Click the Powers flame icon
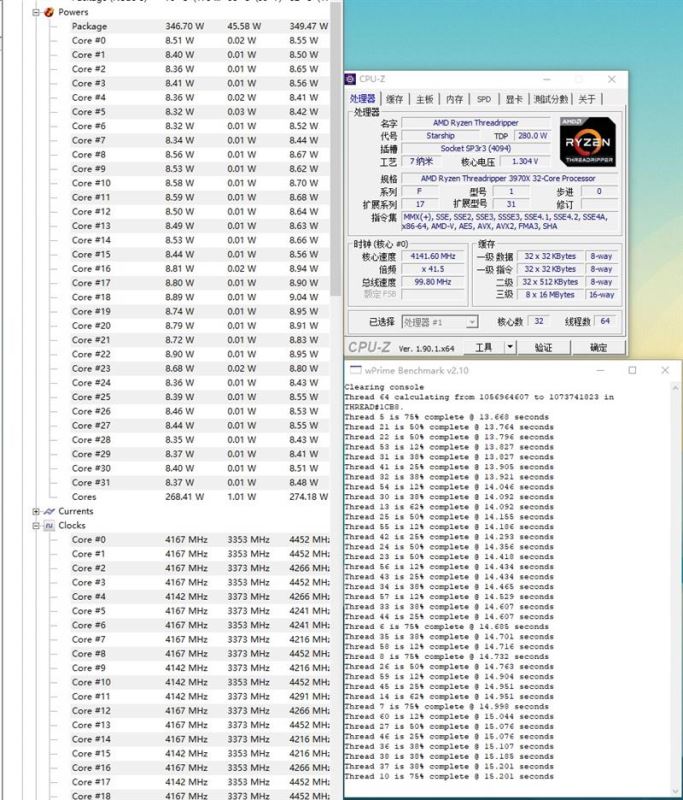Viewport: 683px width, 800px height. tap(49, 12)
